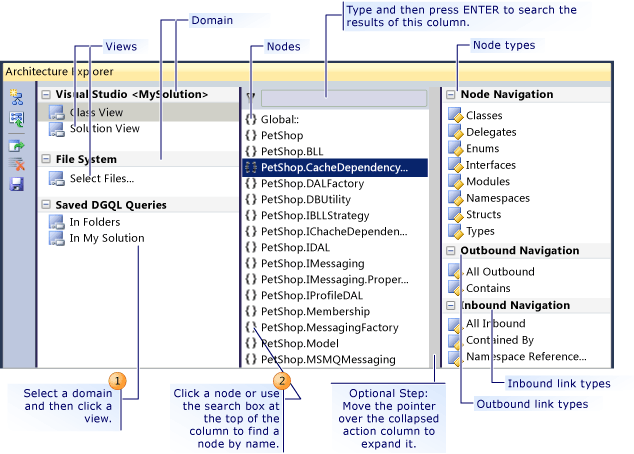Image resolution: width=634 pixels, height=454 pixels.
Task: Select the PetShop.IChacheDependen... node
Action: coord(335,231)
